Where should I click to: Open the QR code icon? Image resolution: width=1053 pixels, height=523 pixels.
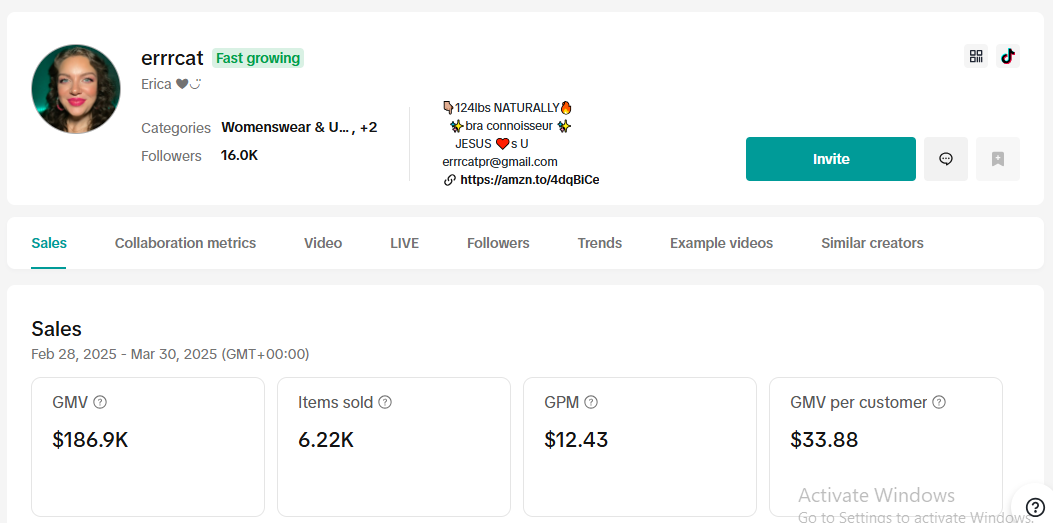(976, 56)
